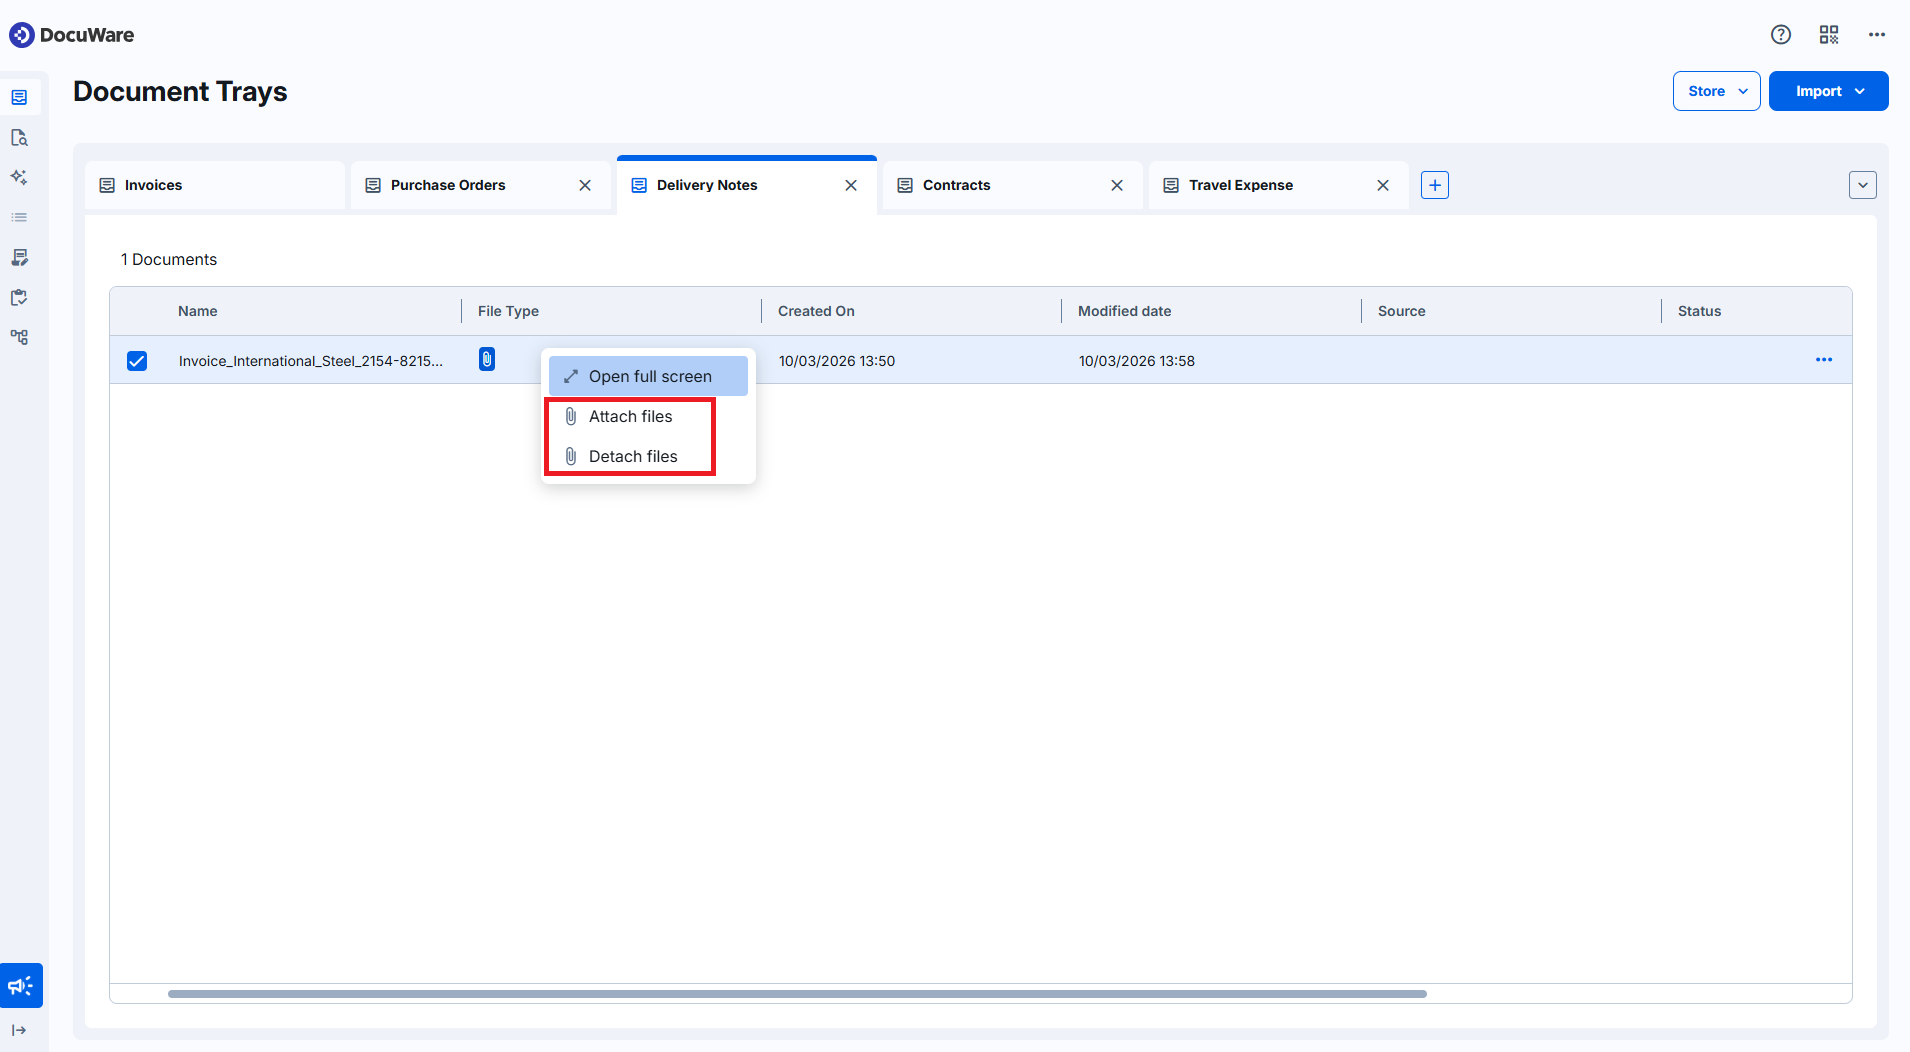This screenshot has height=1052, width=1910.
Task: Choose Open full screen menu item
Action: 648,376
